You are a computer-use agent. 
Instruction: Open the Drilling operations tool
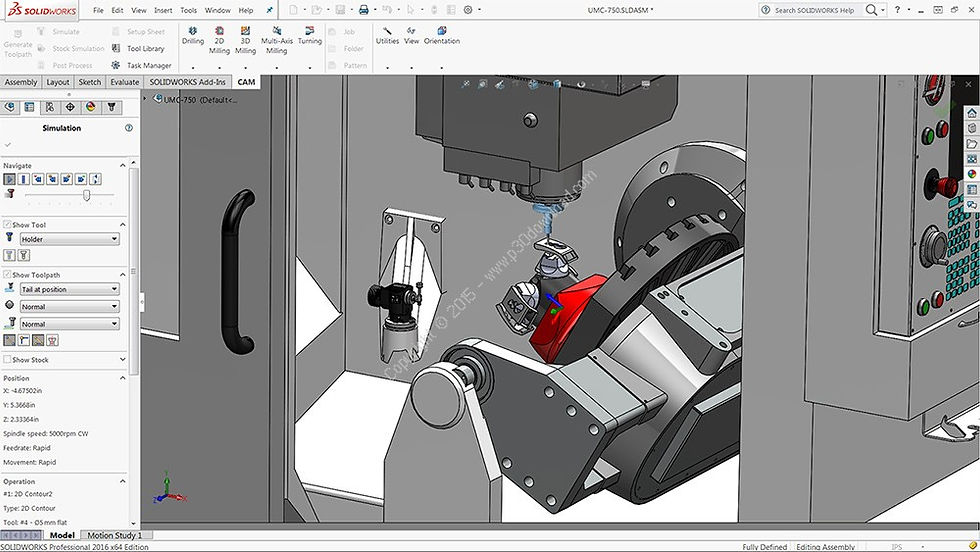(192, 36)
